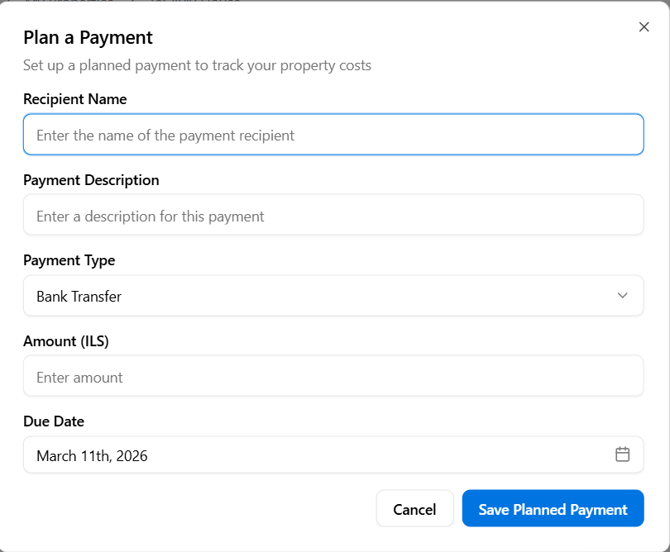This screenshot has width=670, height=552.
Task: Click the subtitle about tracking property costs
Action: (197, 66)
